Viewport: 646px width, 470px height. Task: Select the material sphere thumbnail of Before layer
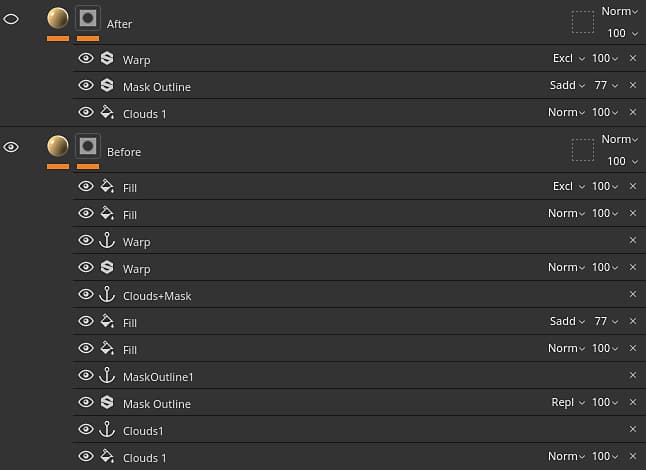point(58,146)
